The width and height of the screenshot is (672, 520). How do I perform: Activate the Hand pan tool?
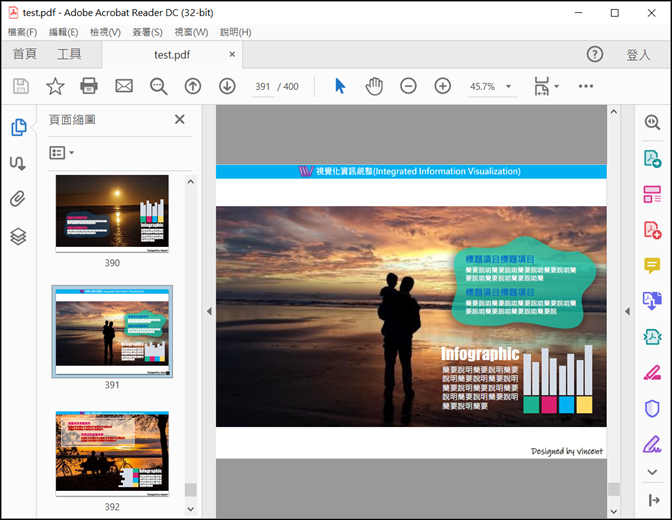coord(374,86)
